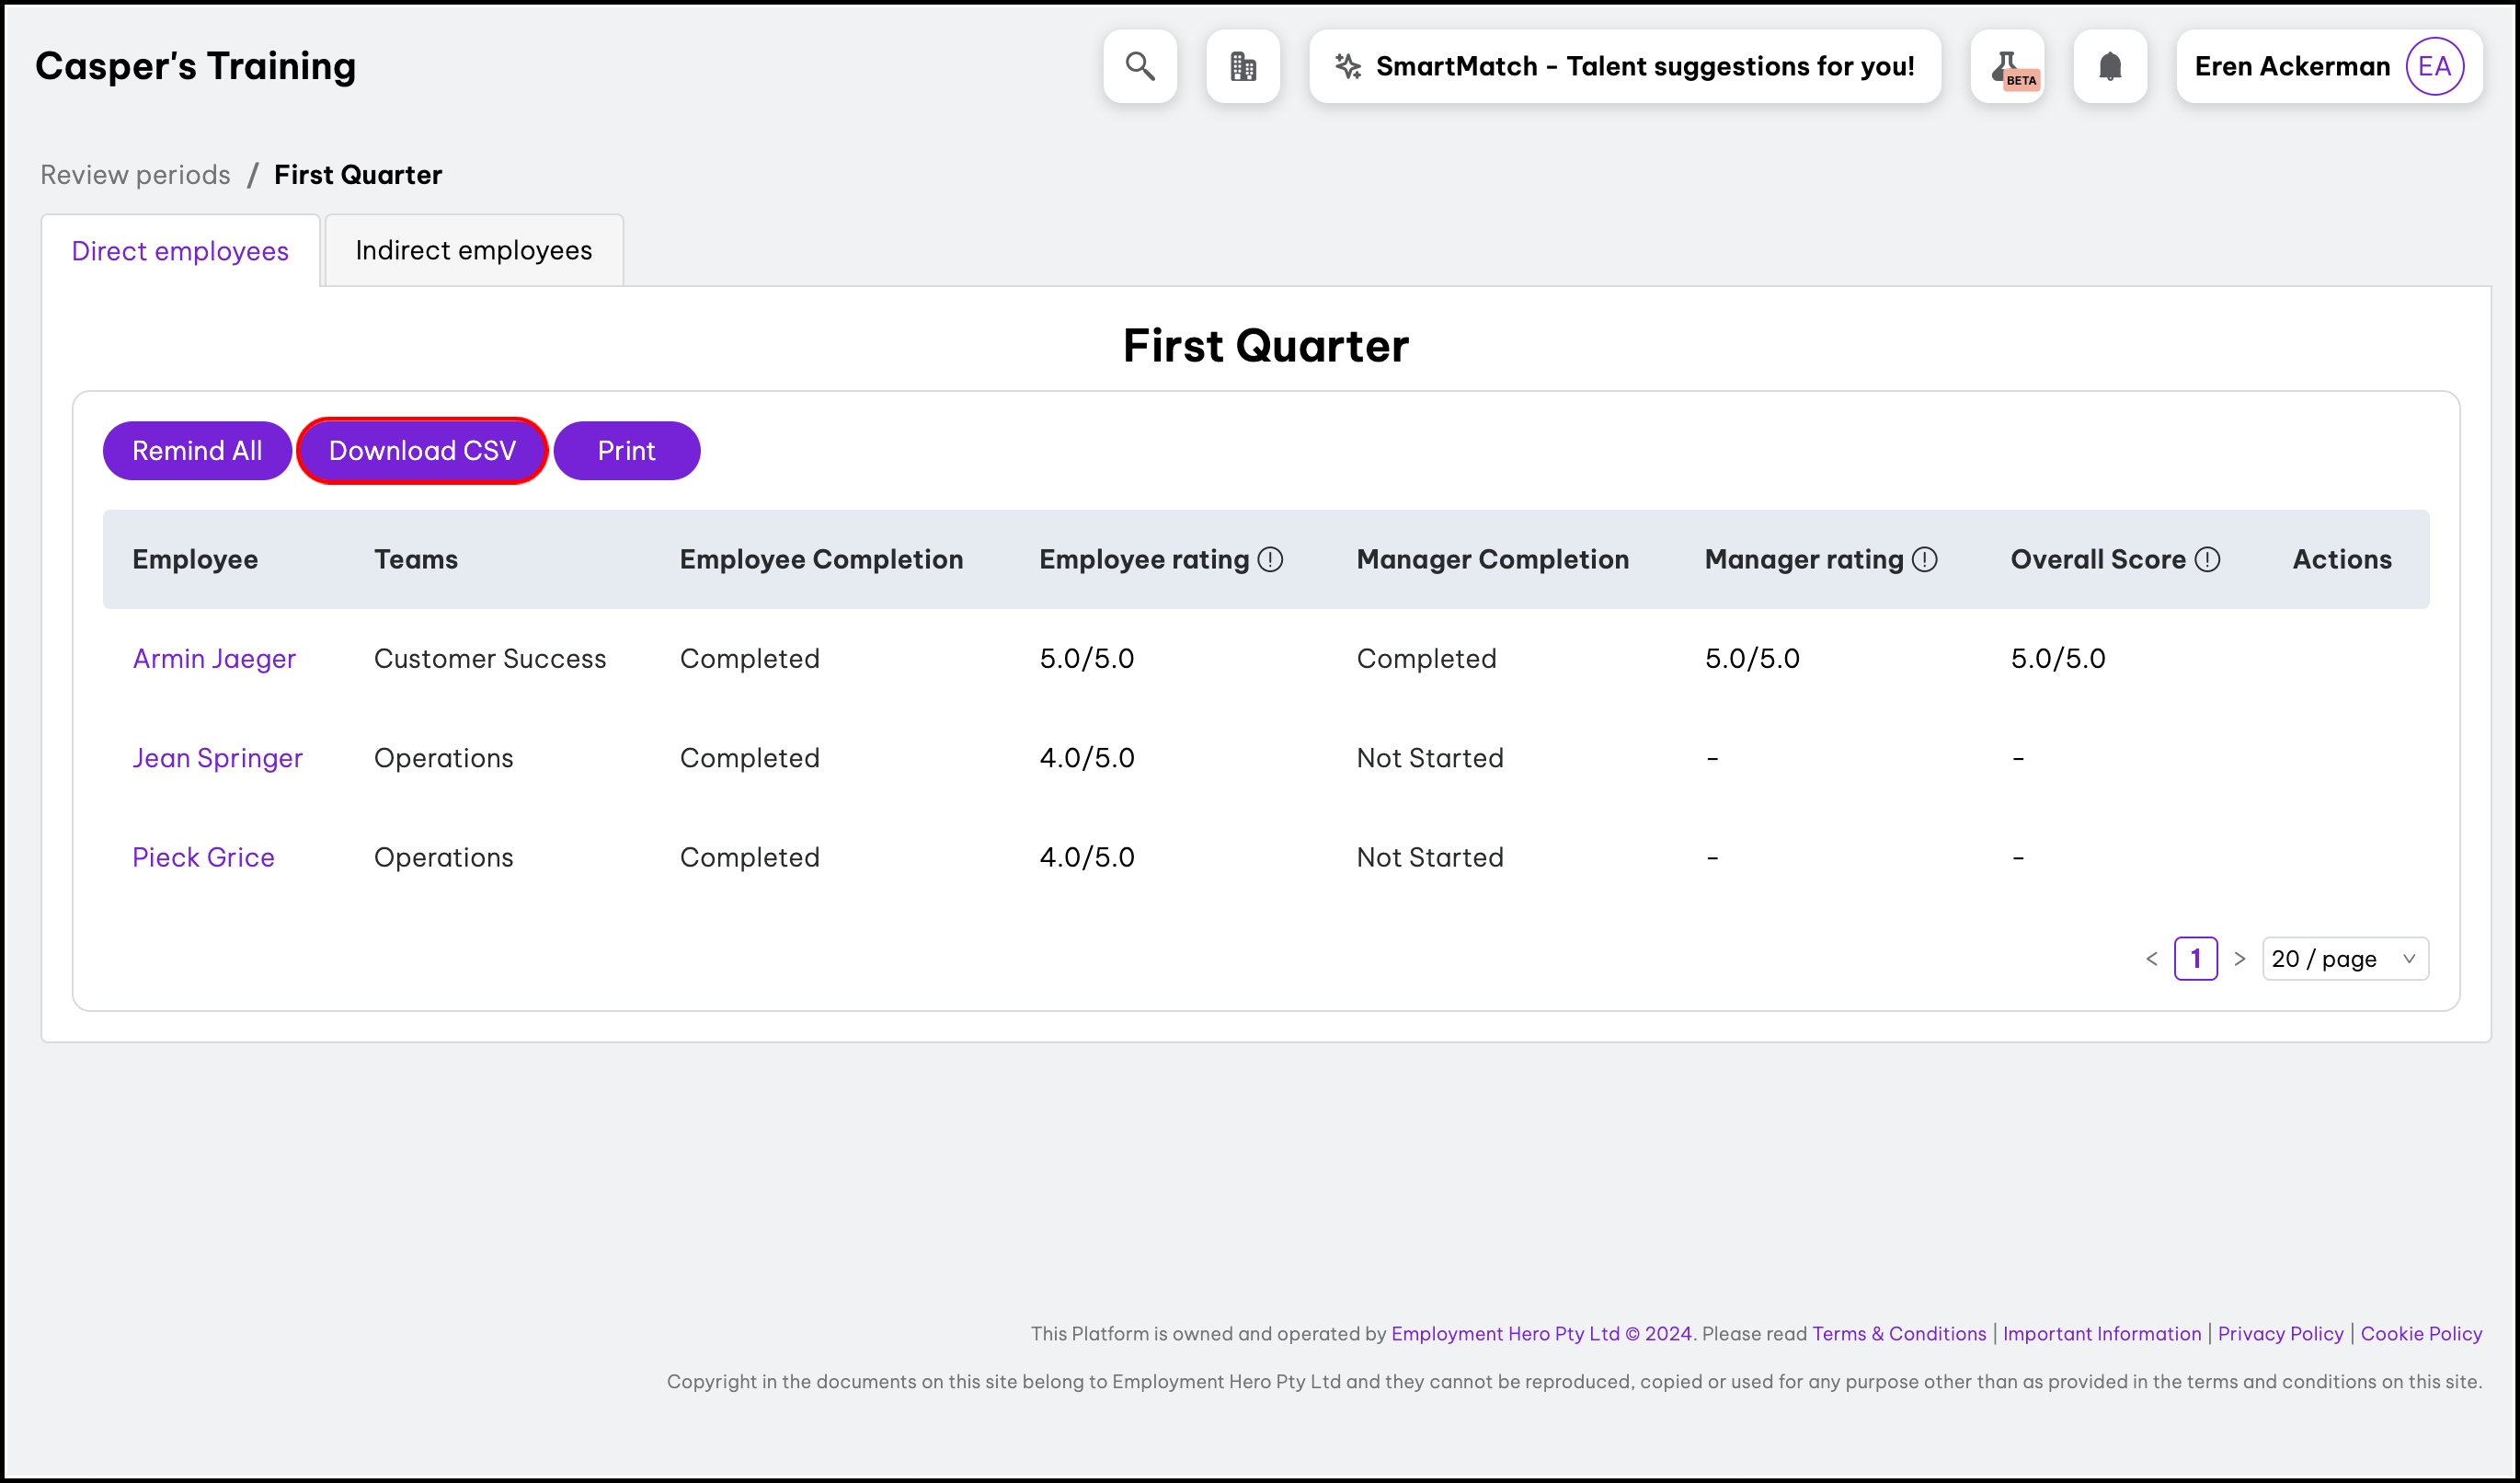Open notifications bell icon
Image resolution: width=2520 pixels, height=1483 pixels.
point(2110,66)
